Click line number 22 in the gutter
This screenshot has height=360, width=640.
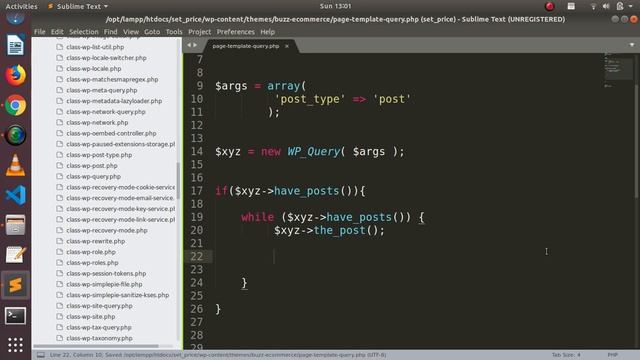click(x=196, y=256)
